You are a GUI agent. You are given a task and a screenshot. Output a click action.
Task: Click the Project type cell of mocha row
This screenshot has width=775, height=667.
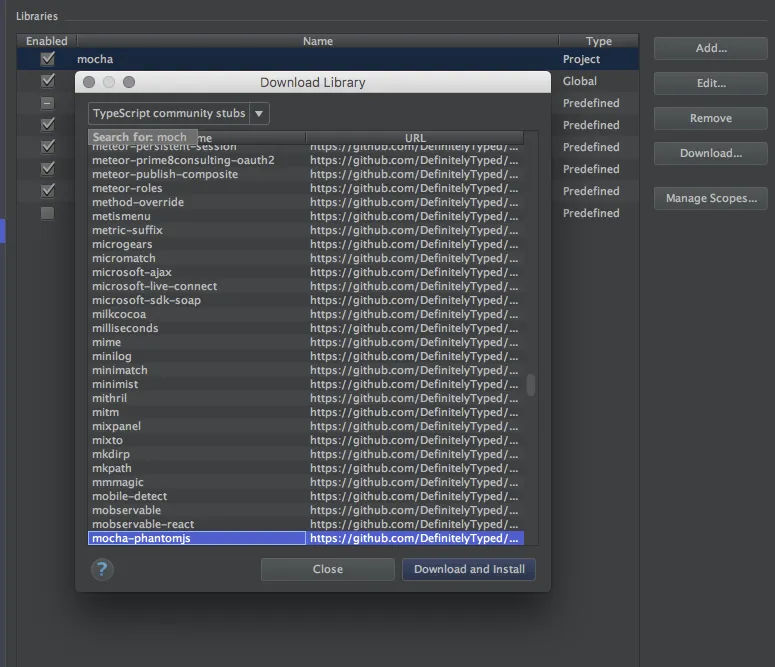[x=599, y=59]
